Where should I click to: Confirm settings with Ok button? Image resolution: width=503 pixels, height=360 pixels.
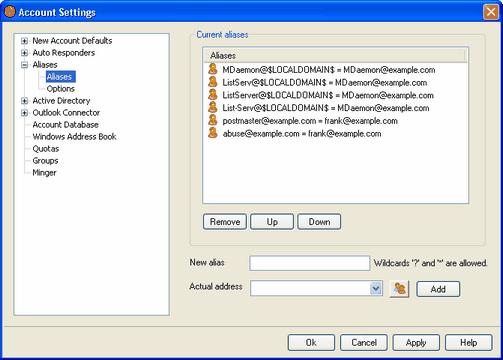tap(311, 343)
